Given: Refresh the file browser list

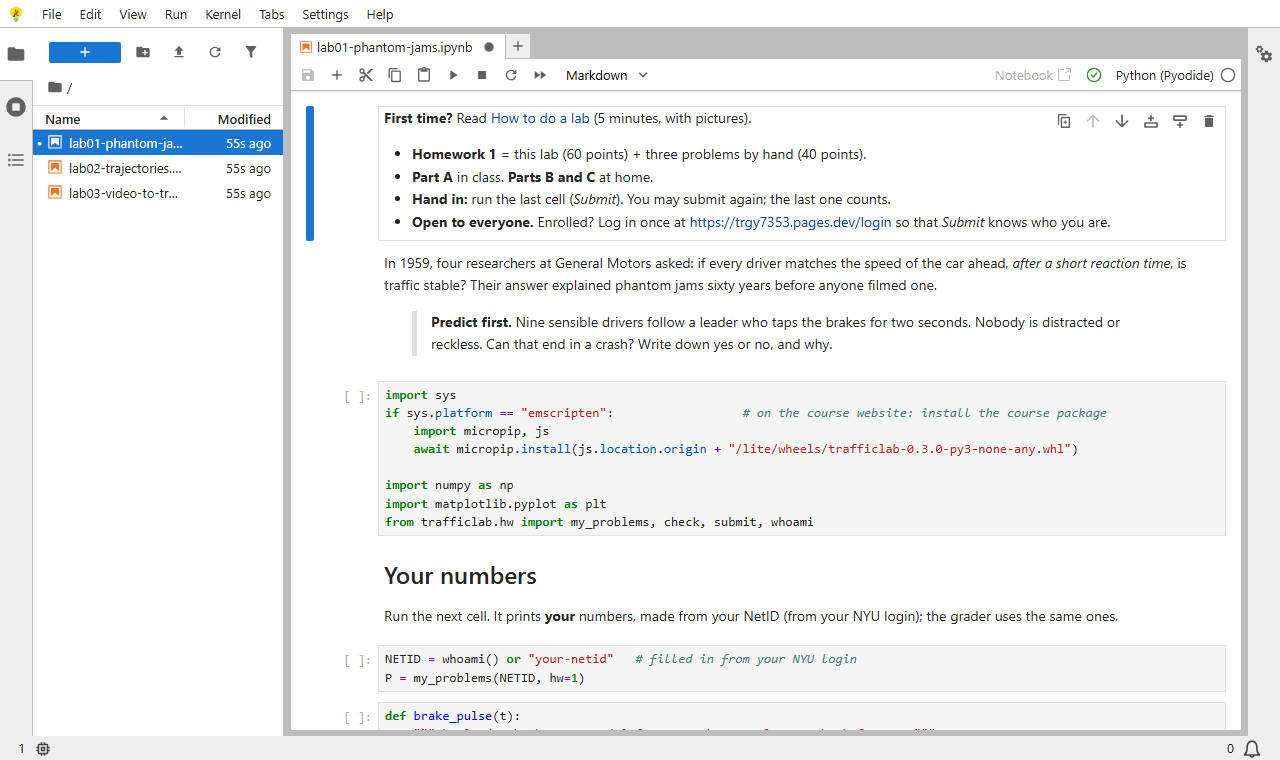Looking at the screenshot, I should pyautogui.click(x=215, y=52).
